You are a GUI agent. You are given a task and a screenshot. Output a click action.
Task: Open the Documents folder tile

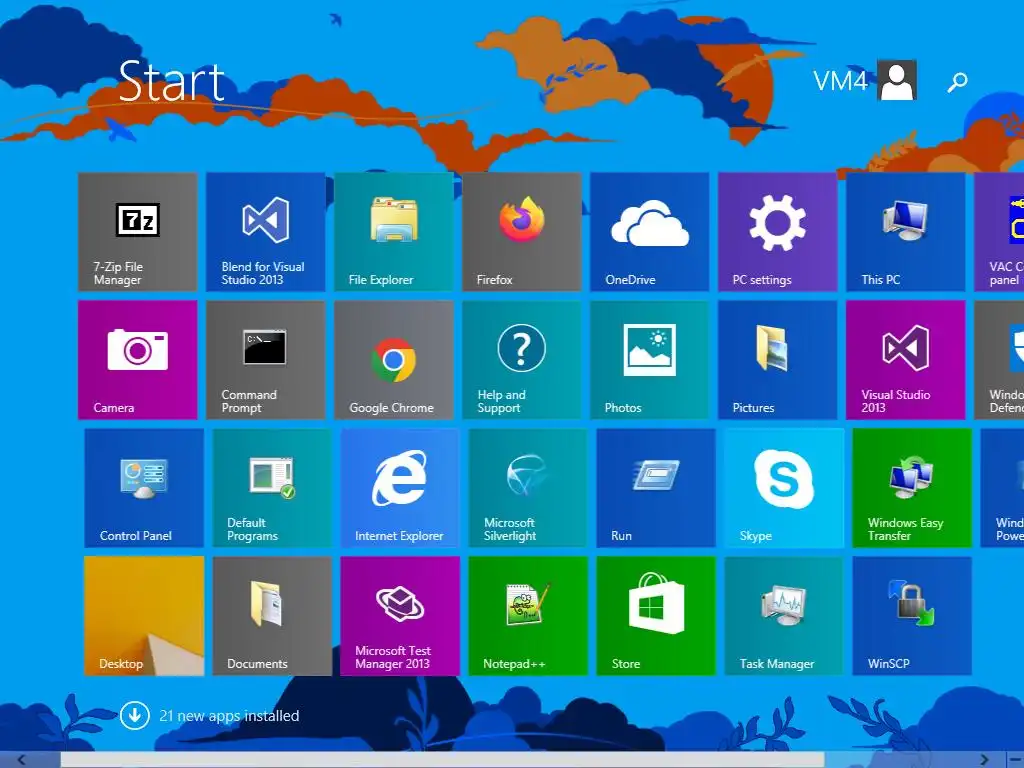(x=272, y=615)
